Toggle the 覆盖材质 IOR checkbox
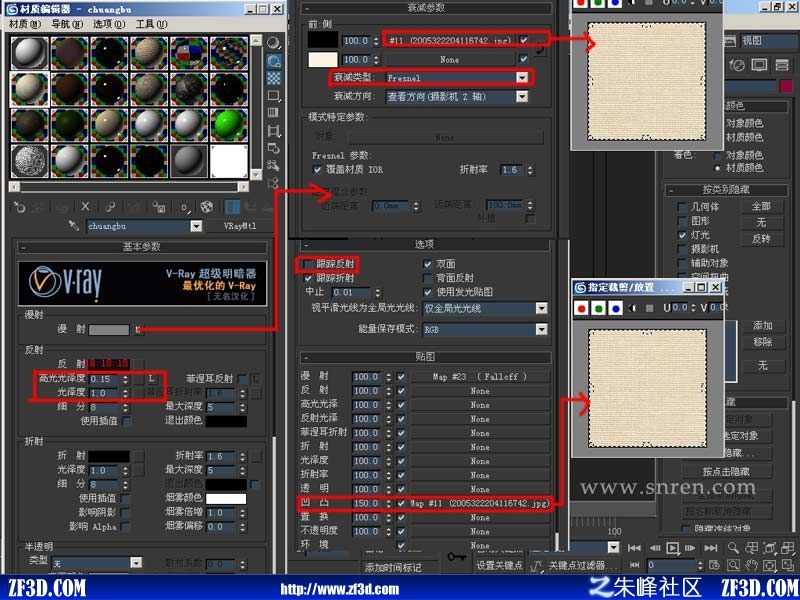800x600 pixels. (317, 169)
